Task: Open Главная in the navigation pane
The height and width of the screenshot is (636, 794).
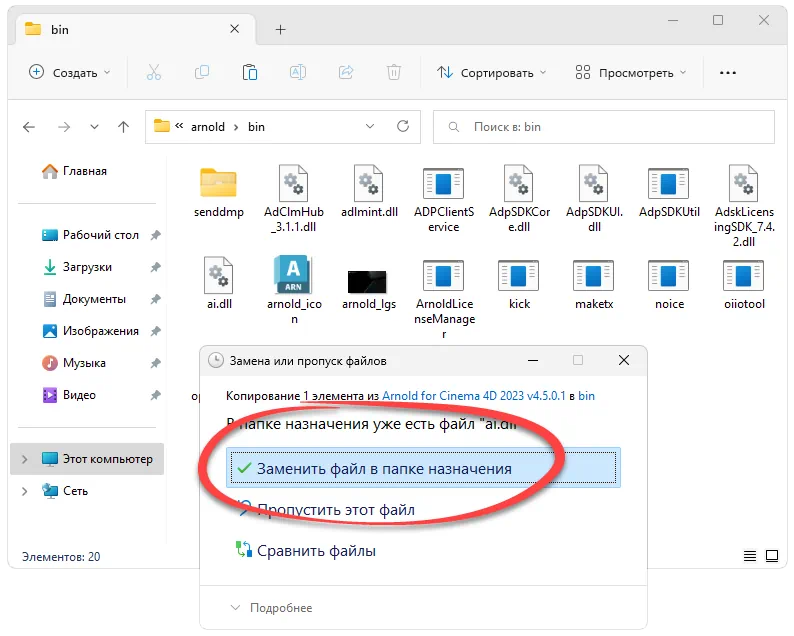Action: (x=74, y=171)
